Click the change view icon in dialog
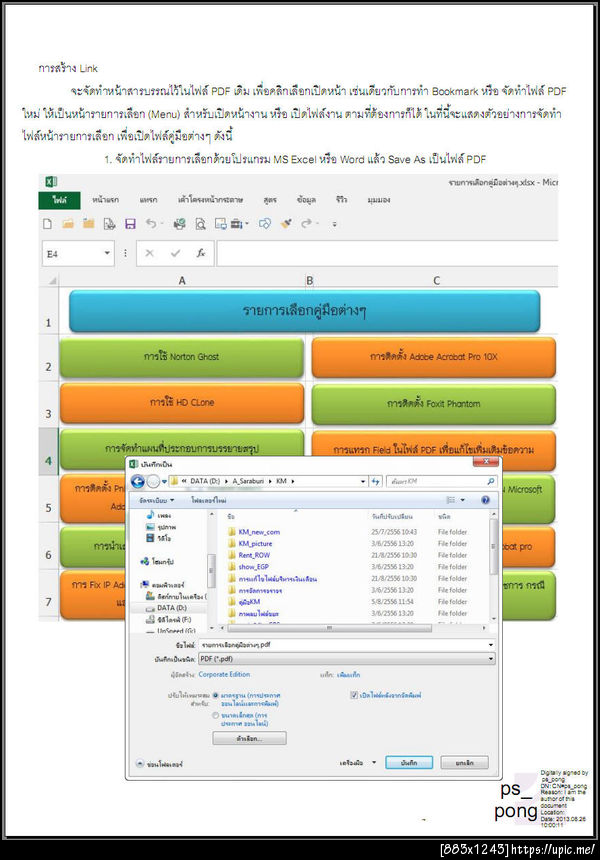The width and height of the screenshot is (600, 860). tap(451, 500)
